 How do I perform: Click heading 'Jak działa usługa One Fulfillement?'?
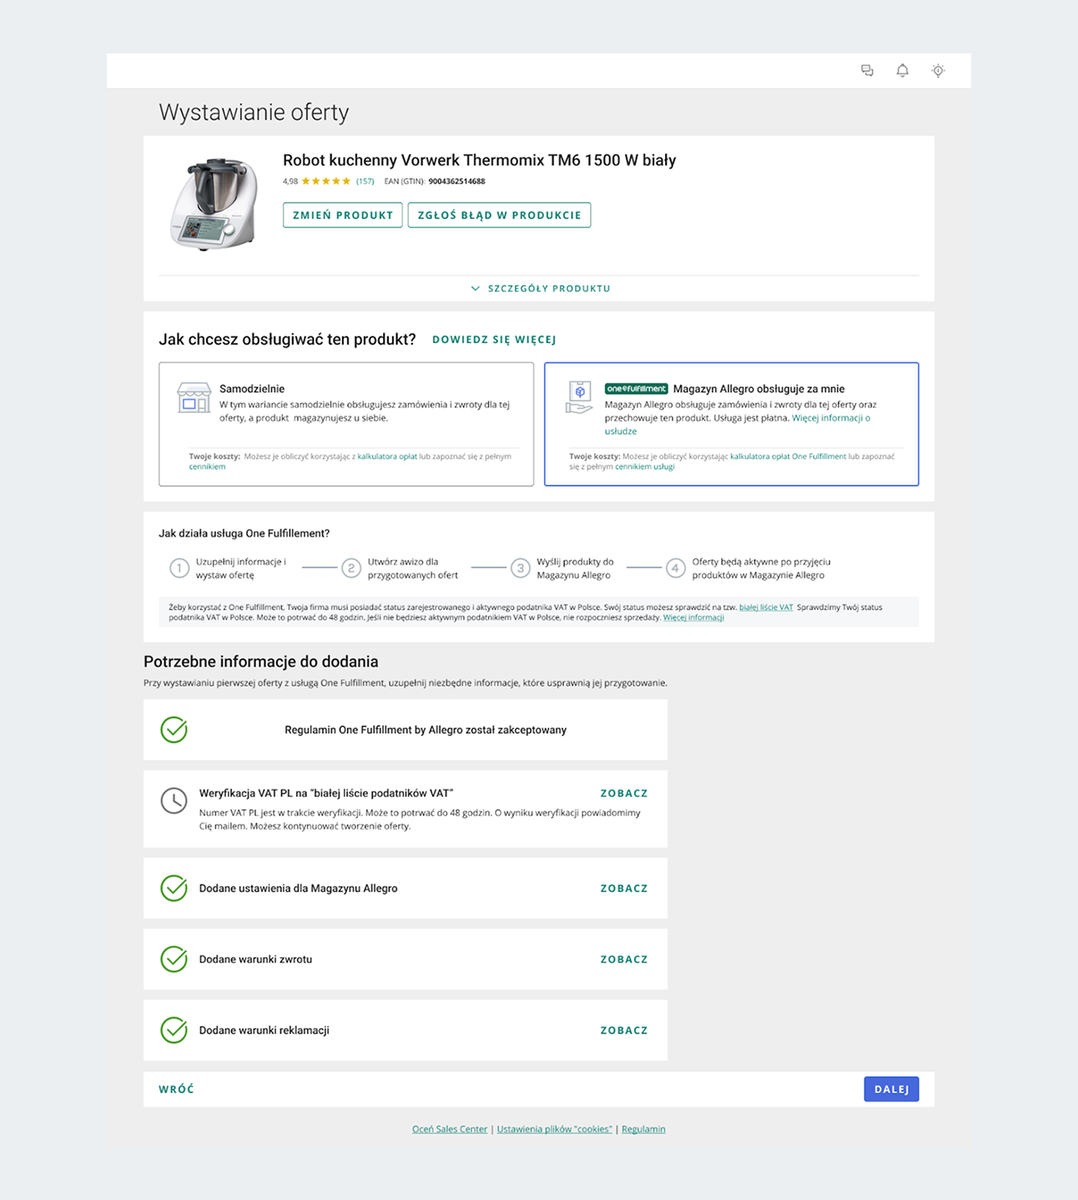244,533
